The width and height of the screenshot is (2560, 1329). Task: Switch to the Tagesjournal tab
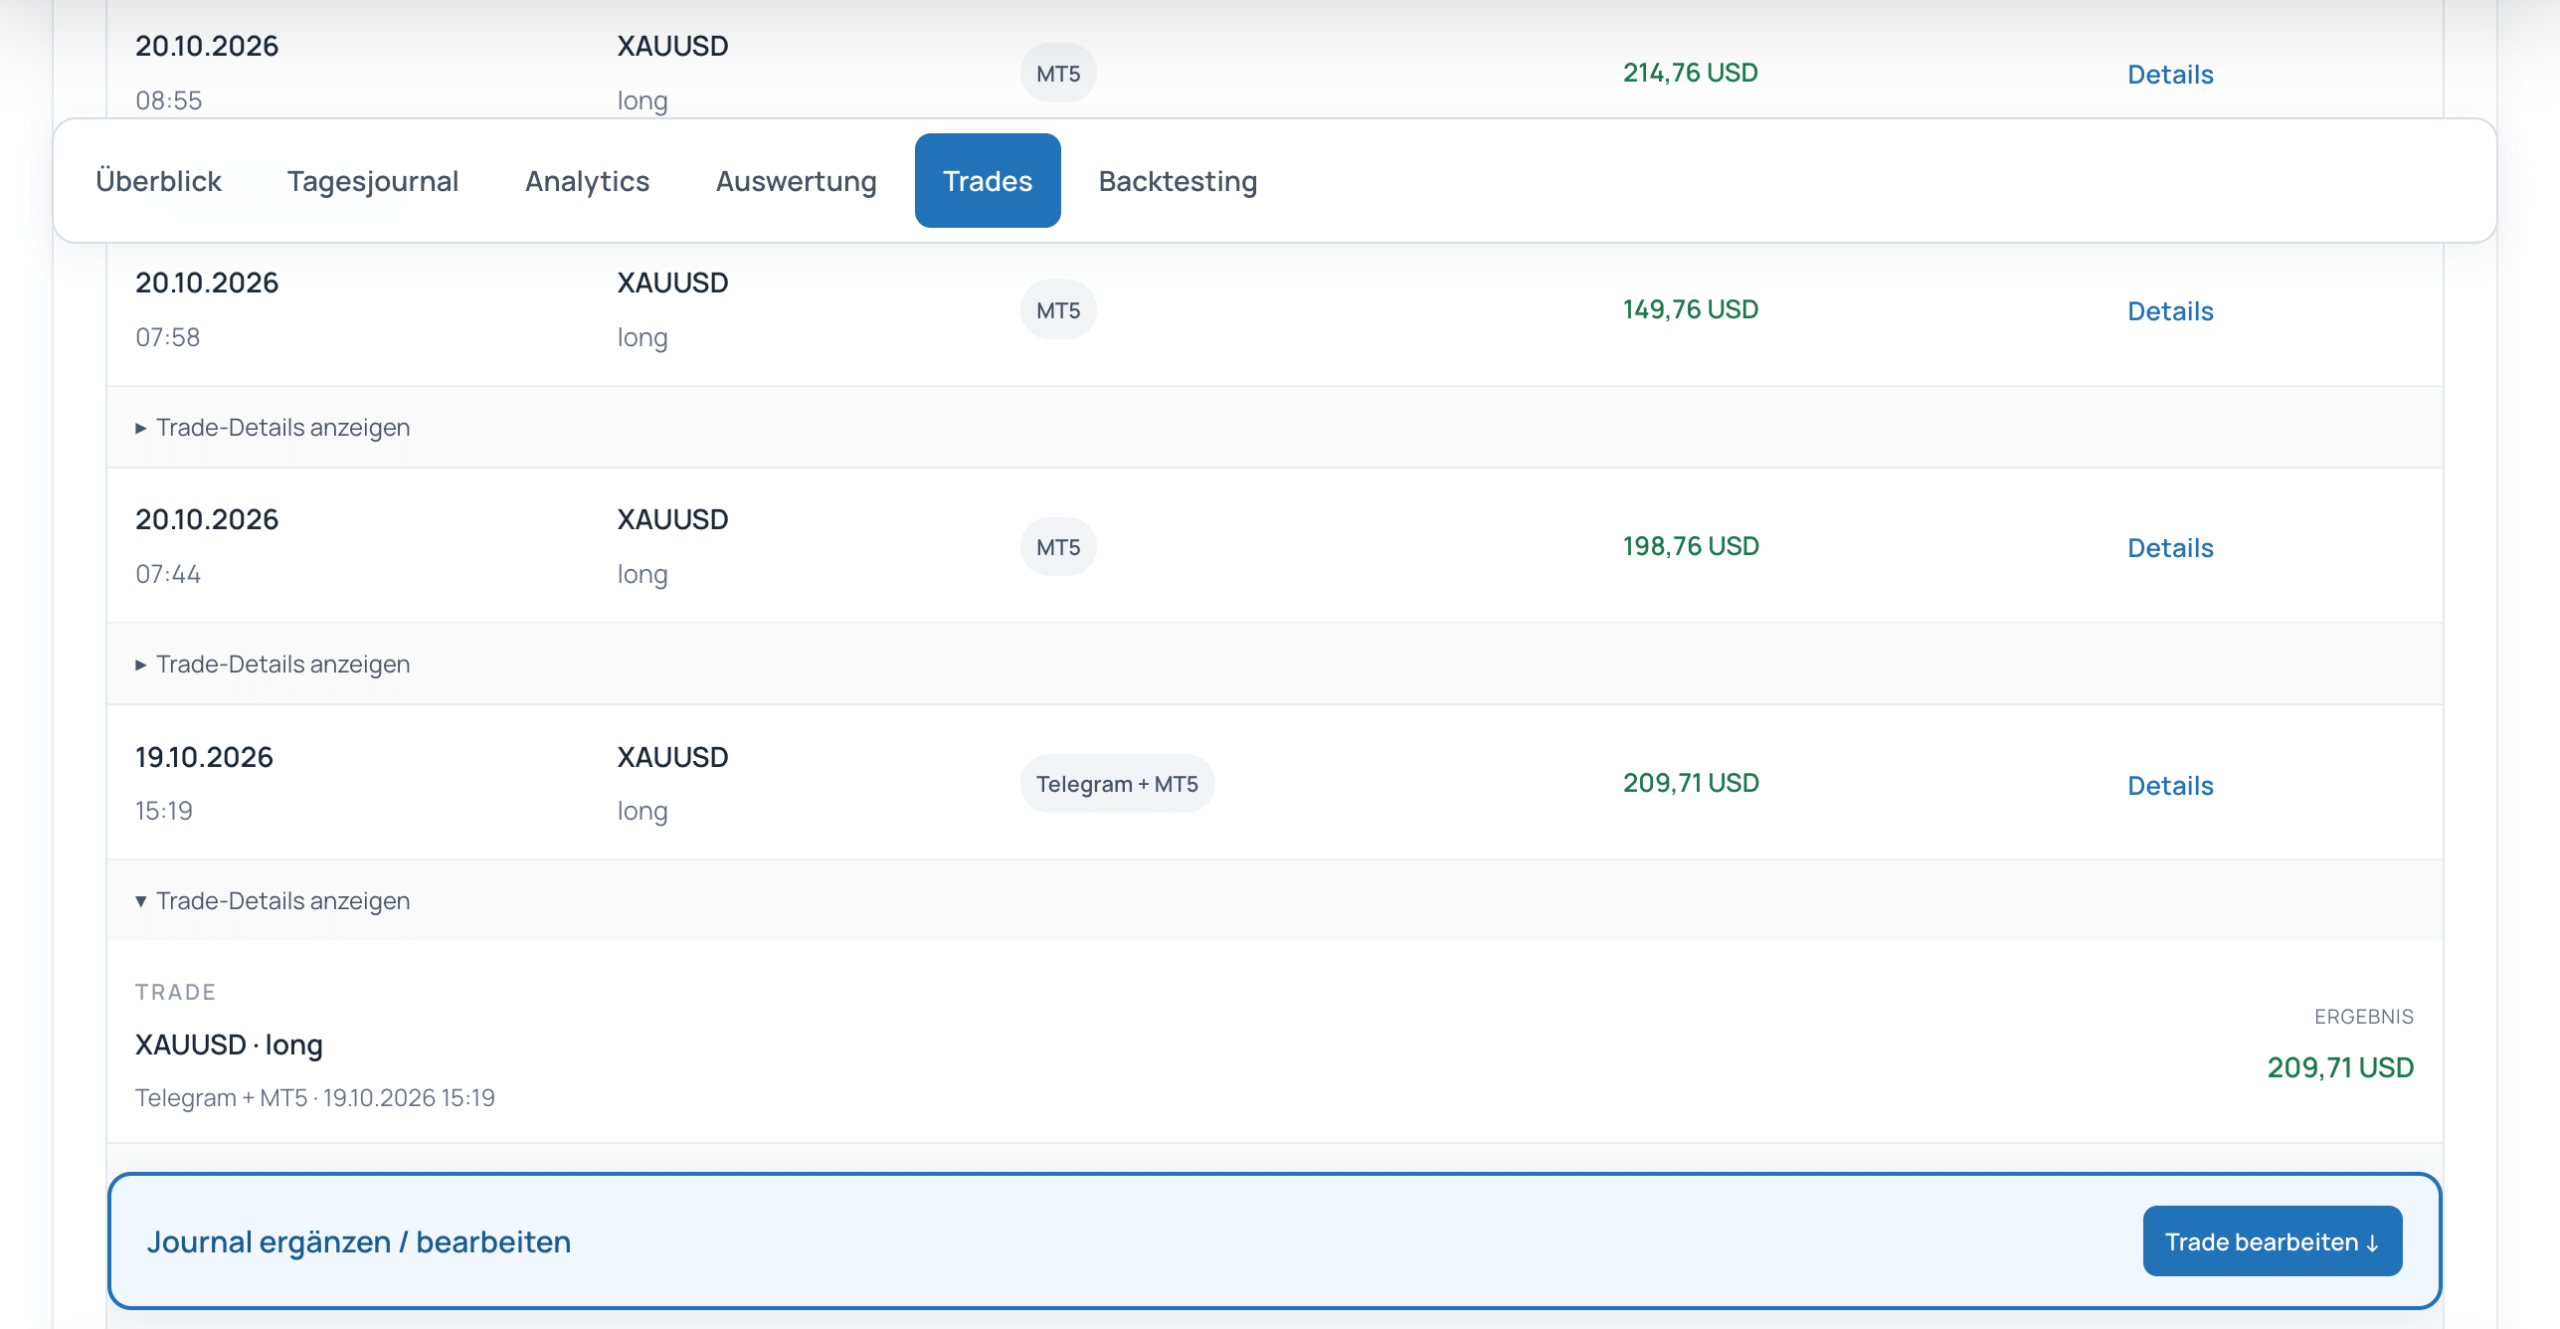[373, 181]
